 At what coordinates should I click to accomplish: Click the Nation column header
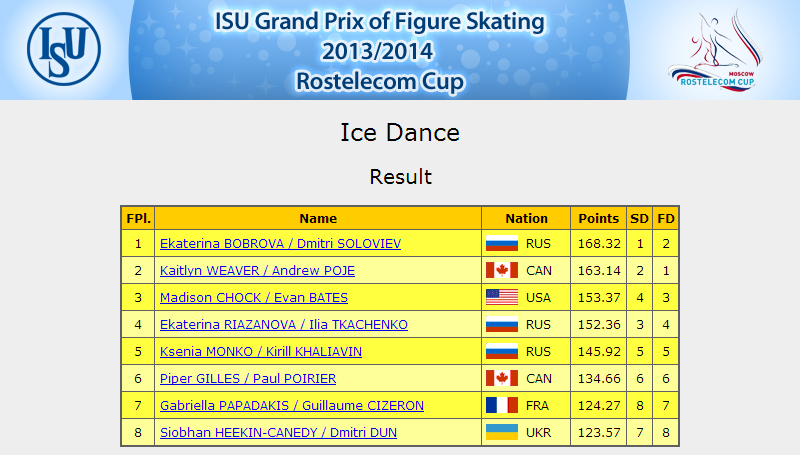526,218
